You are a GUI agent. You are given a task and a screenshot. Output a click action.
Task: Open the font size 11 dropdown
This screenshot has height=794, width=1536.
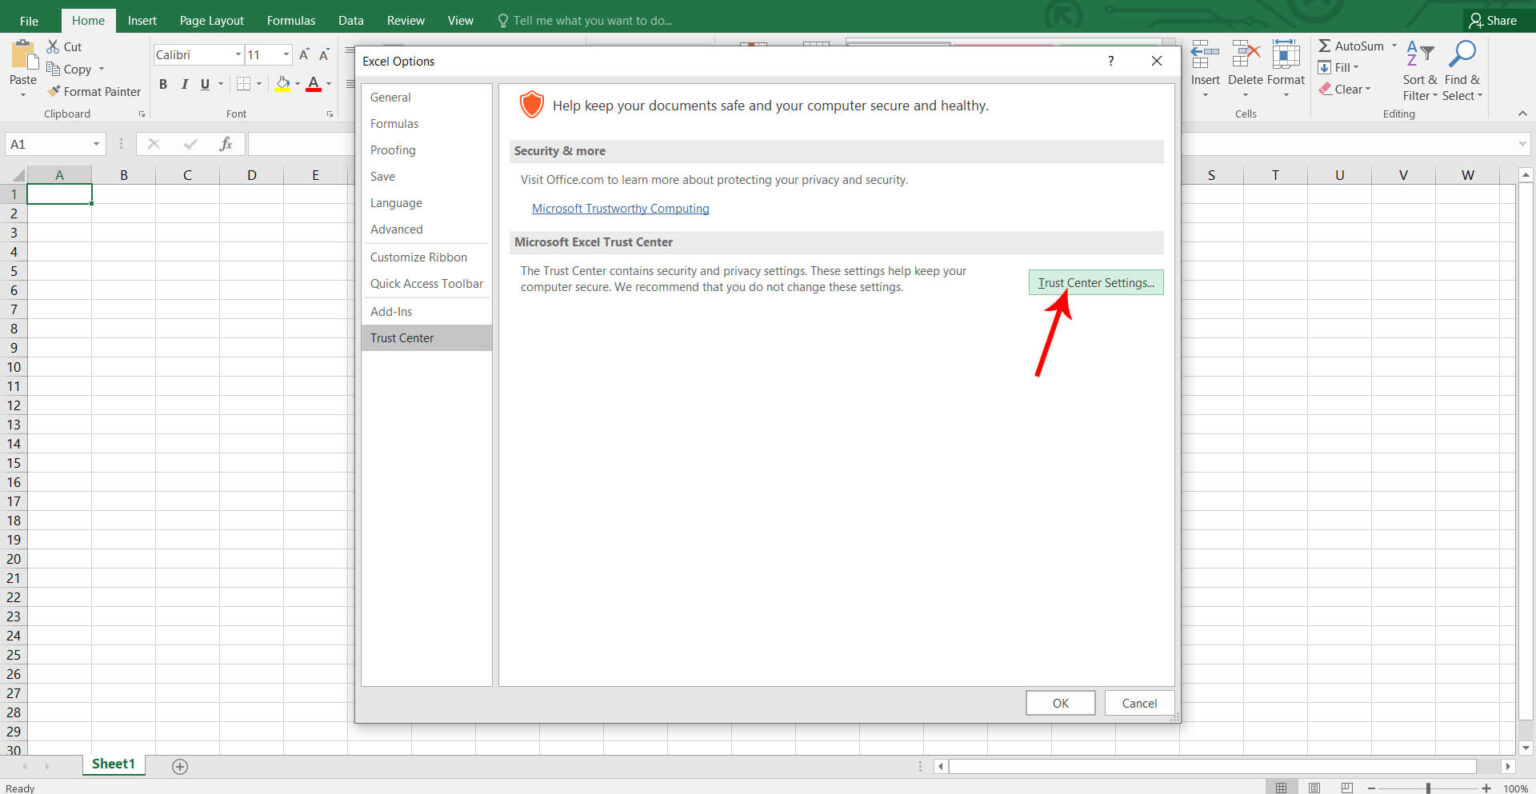[x=286, y=55]
